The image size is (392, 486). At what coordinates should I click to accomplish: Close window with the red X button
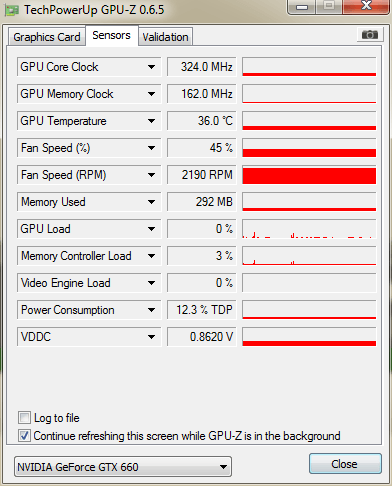[x=367, y=6]
